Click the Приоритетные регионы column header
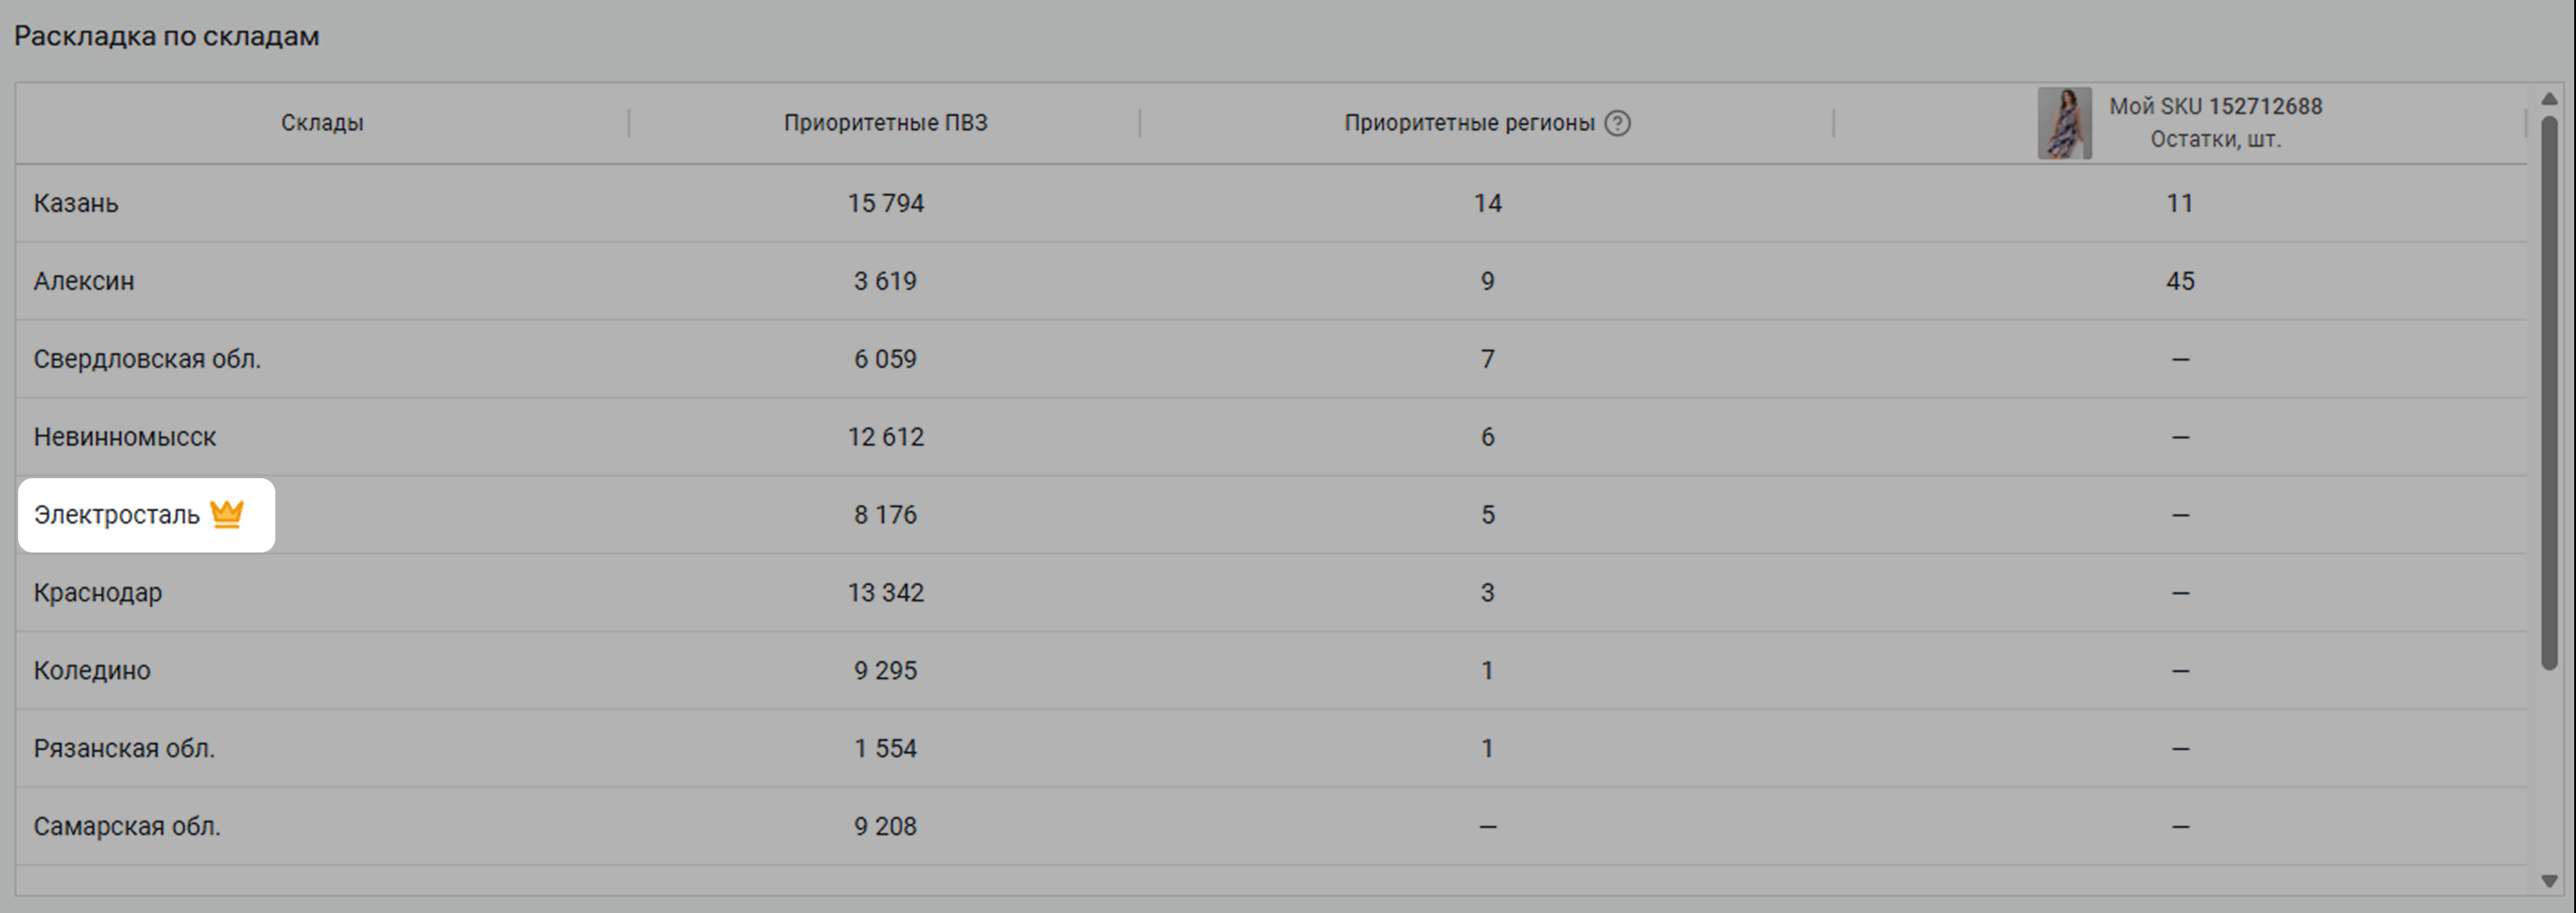The image size is (2576, 913). (1468, 123)
